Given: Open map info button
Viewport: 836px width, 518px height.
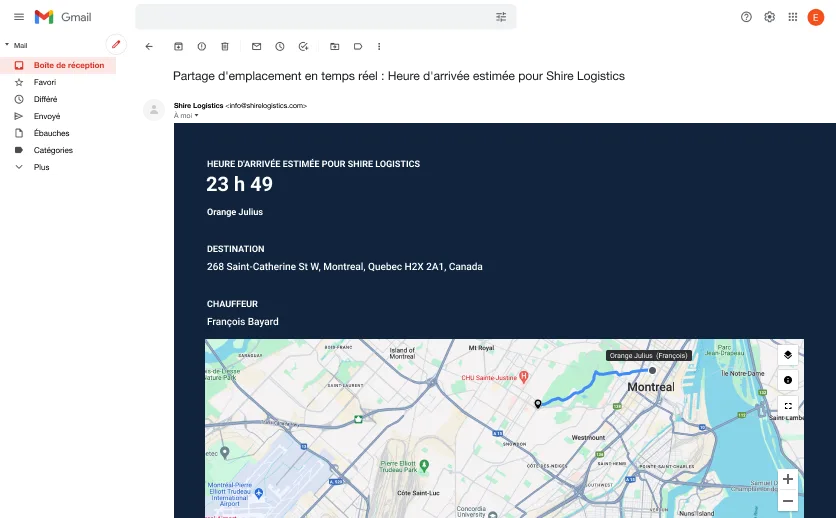Looking at the screenshot, I should 788,380.
